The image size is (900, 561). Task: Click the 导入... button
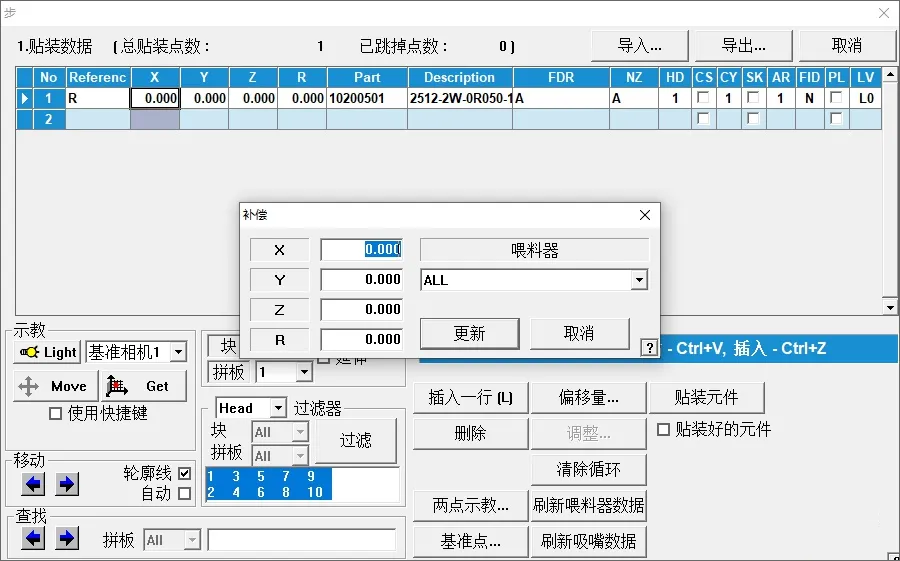click(639, 45)
